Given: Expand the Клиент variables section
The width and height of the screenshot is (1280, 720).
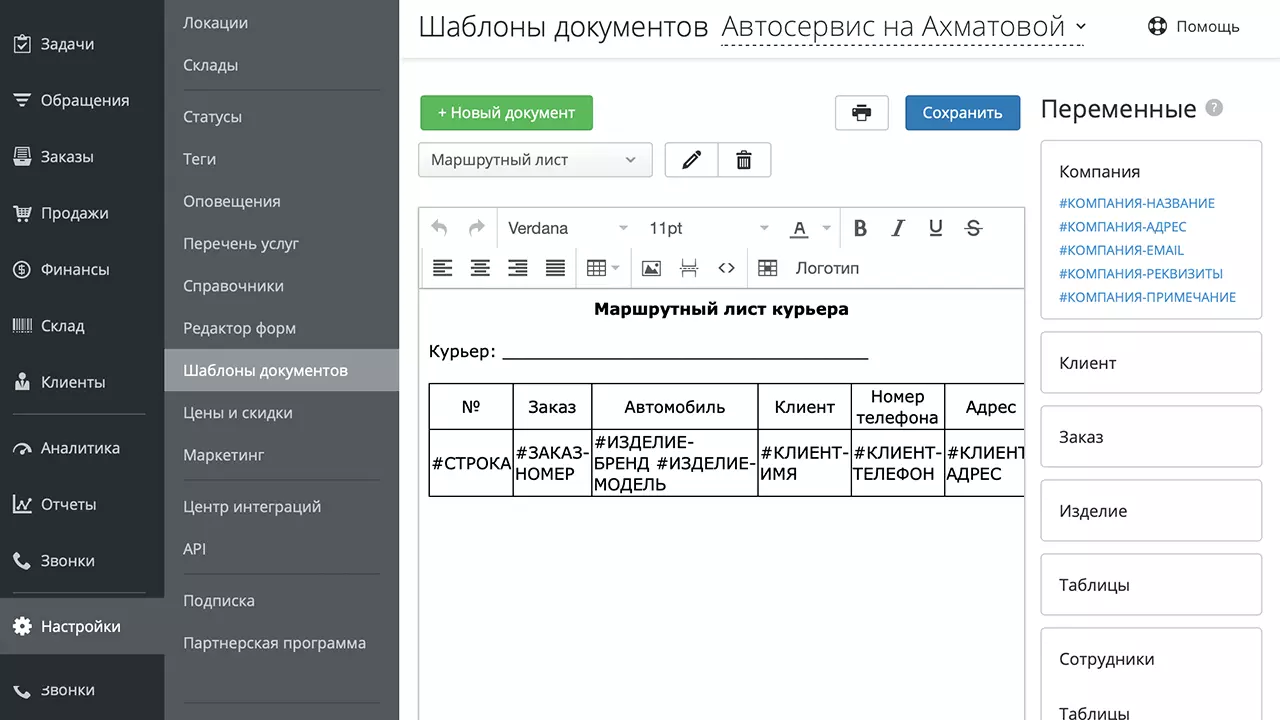Looking at the screenshot, I should click(1151, 363).
